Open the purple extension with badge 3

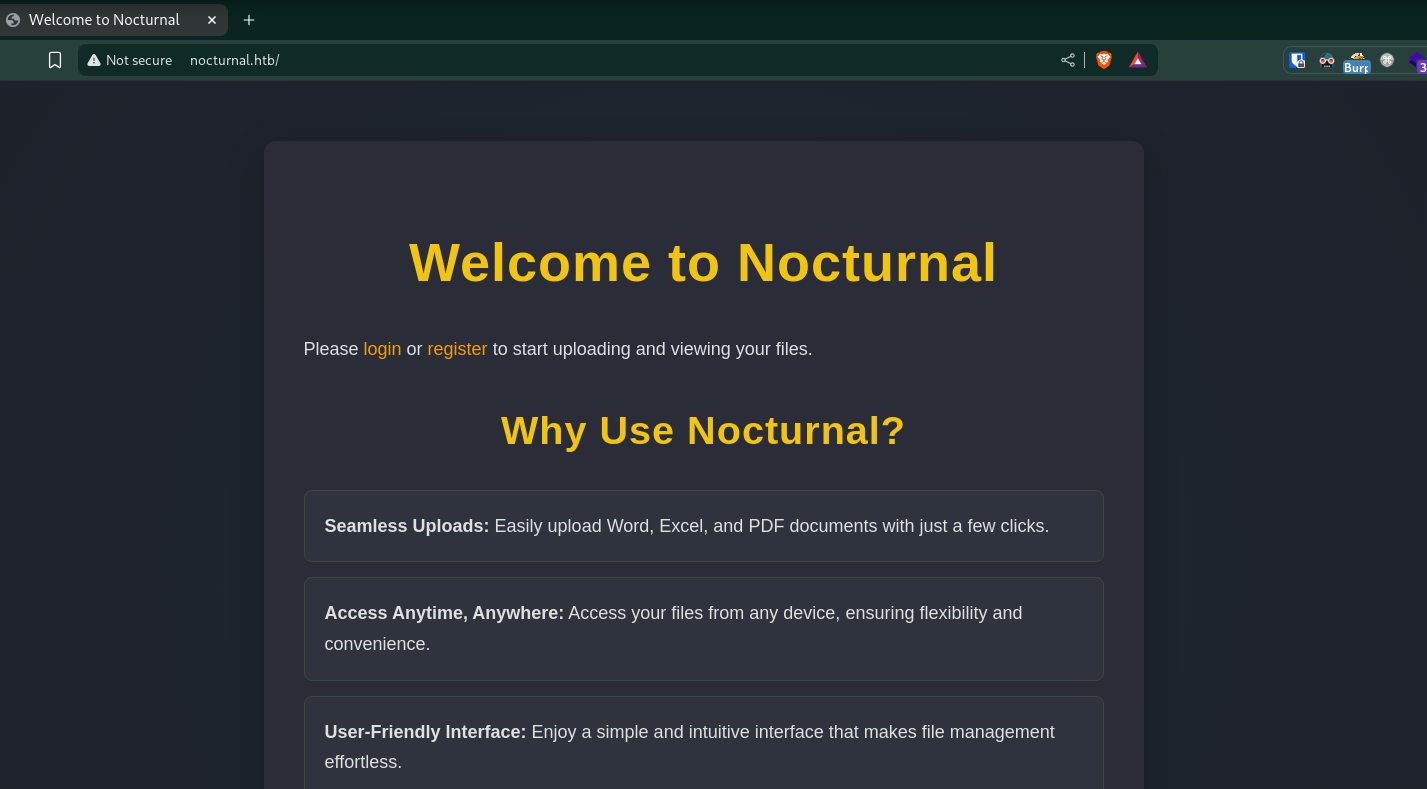[x=1418, y=62]
